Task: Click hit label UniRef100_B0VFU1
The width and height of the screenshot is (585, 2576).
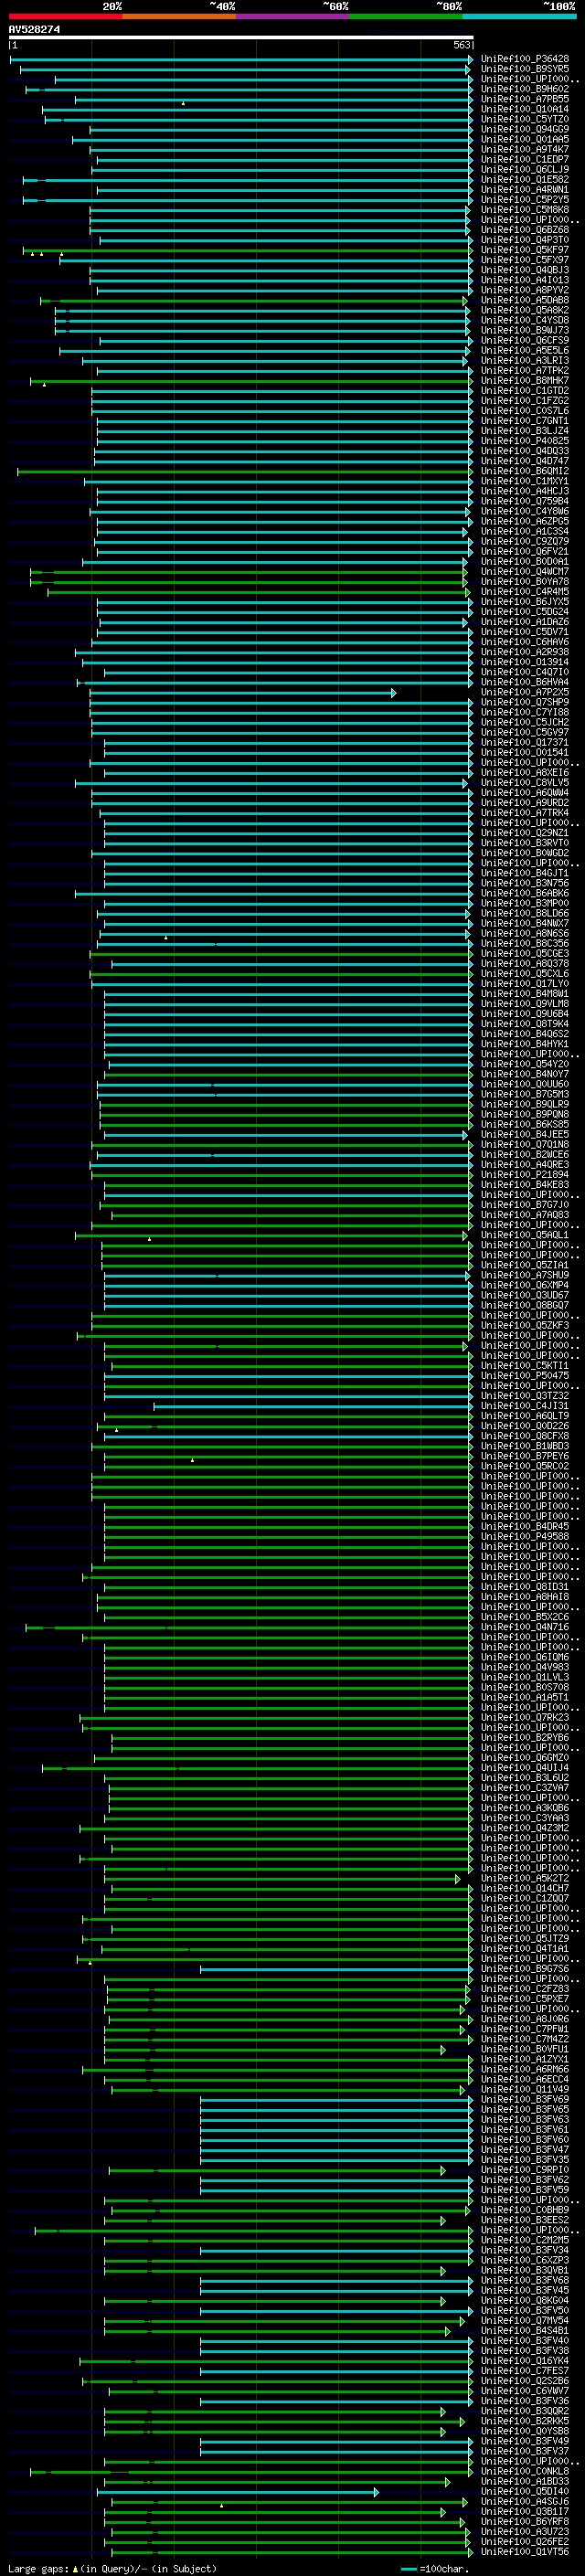Action: point(525,2050)
